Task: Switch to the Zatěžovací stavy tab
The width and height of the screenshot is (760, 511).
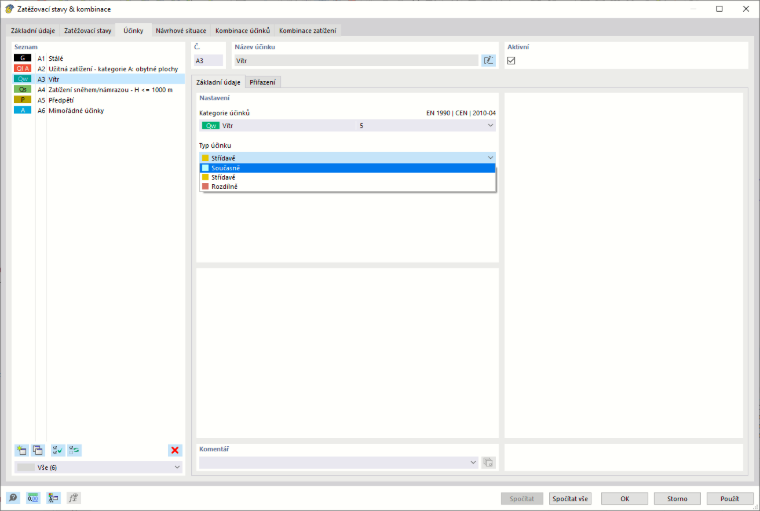Action: click(88, 31)
